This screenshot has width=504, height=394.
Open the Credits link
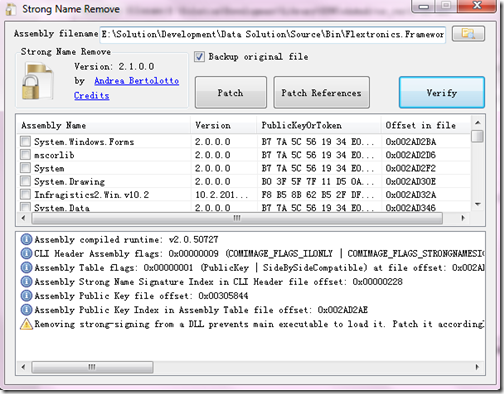[92, 96]
